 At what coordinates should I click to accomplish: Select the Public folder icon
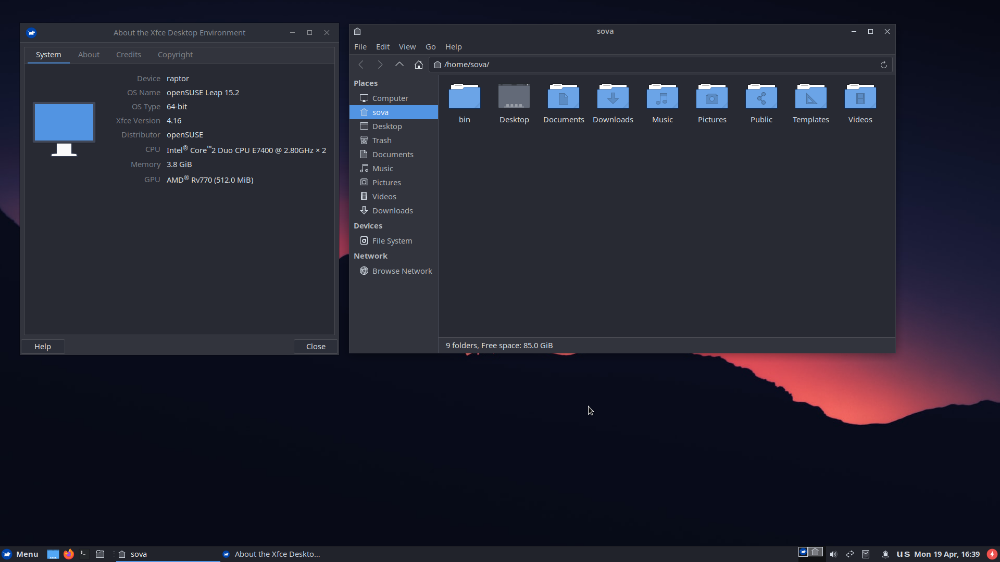761,96
